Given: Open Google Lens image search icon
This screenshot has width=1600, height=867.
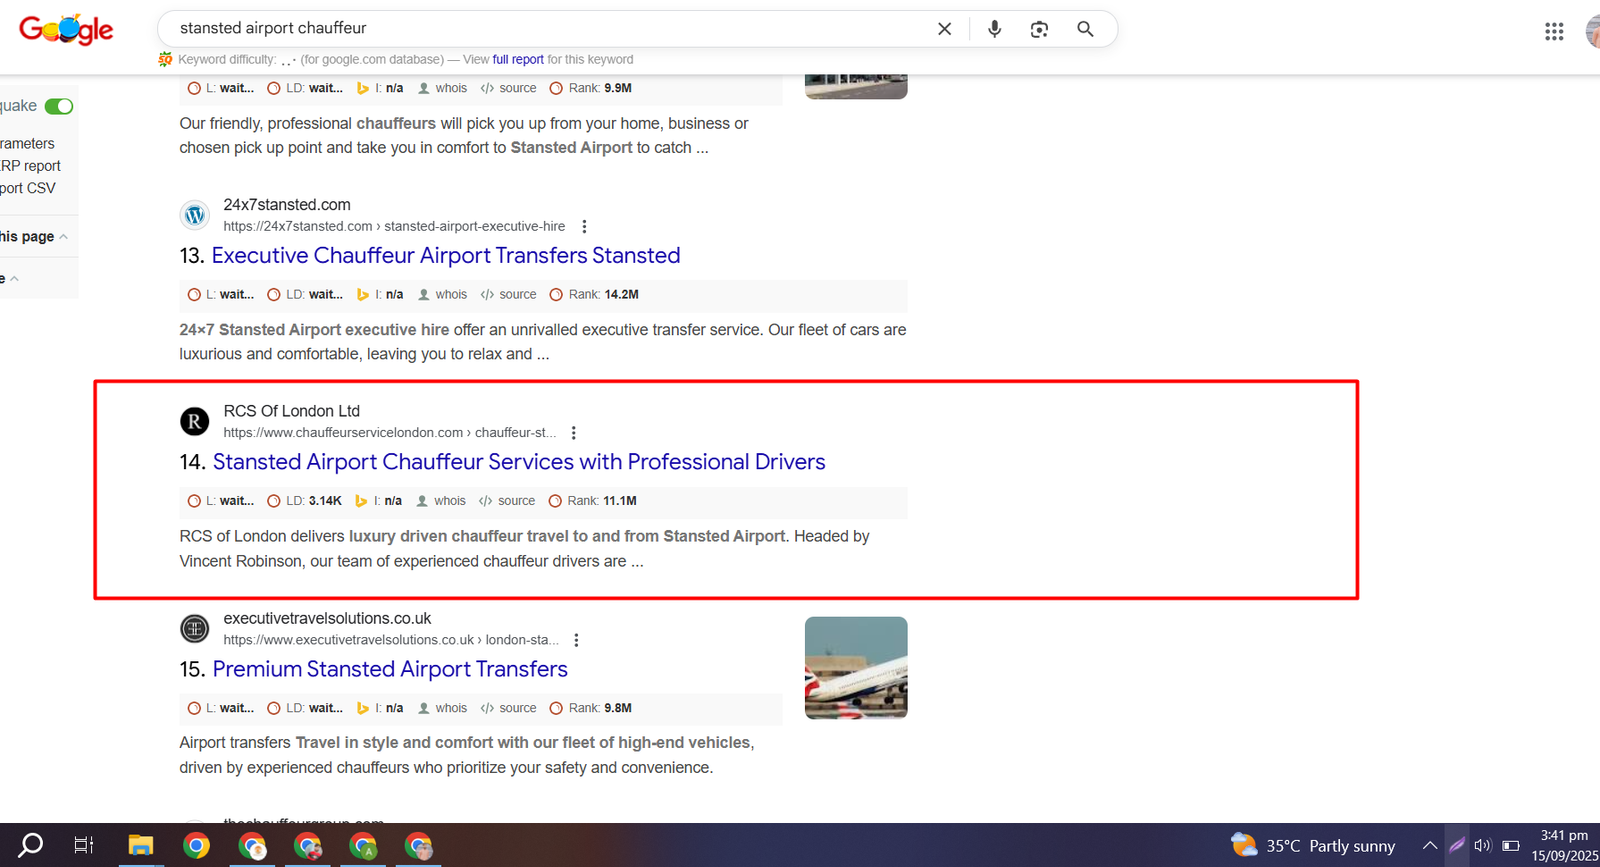Looking at the screenshot, I should 1039,29.
